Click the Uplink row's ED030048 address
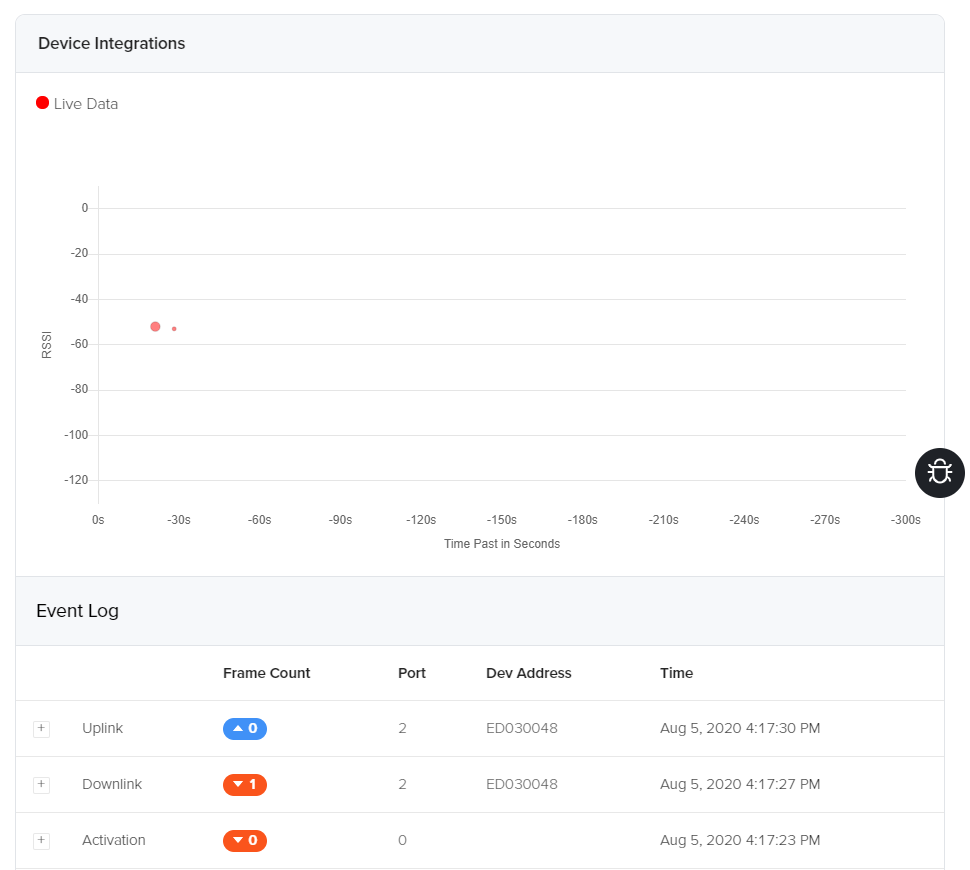 521,729
